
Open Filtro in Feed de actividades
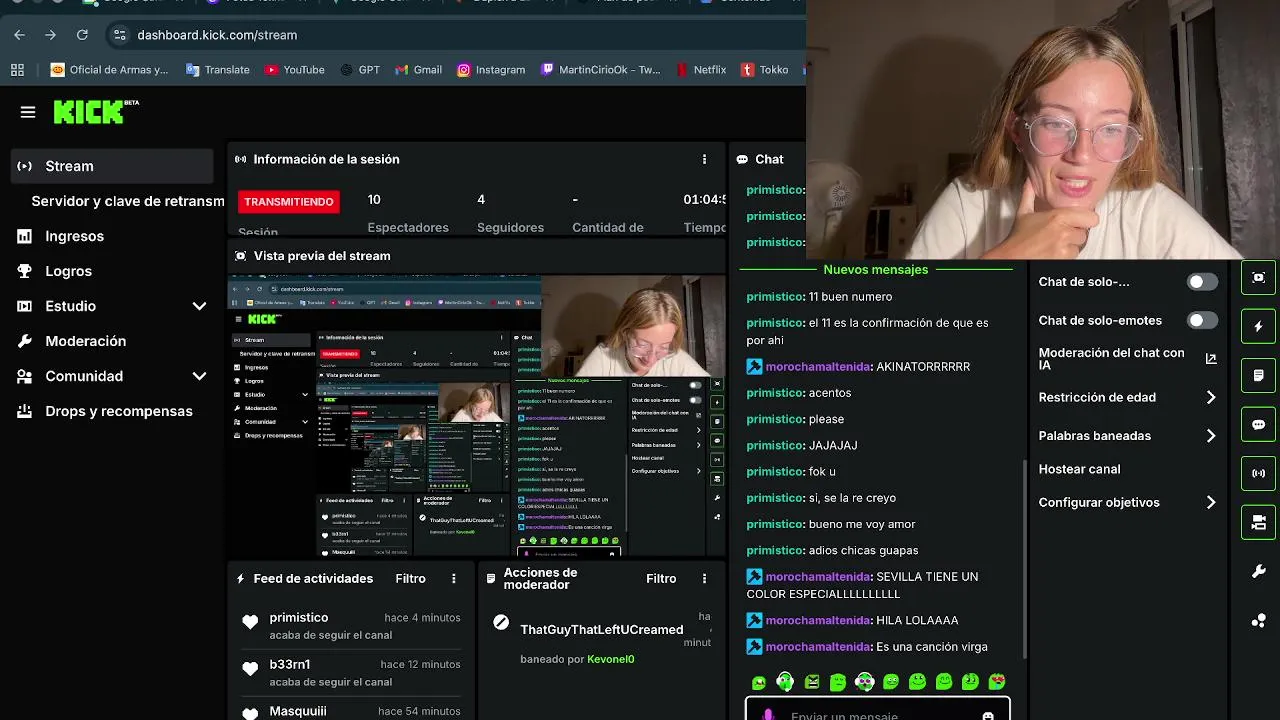tap(410, 579)
